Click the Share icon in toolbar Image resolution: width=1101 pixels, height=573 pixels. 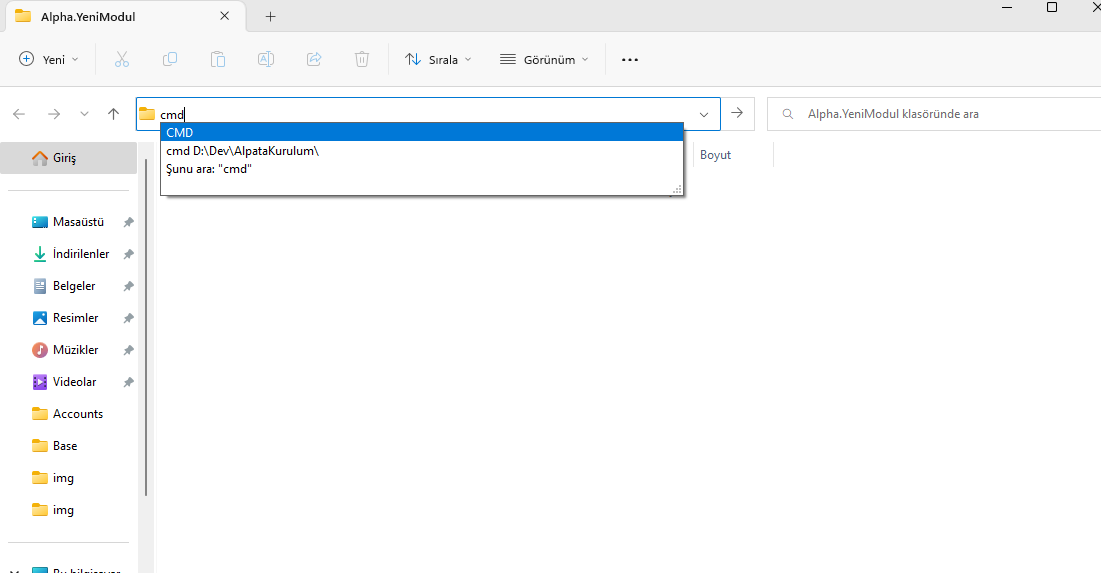tap(314, 59)
